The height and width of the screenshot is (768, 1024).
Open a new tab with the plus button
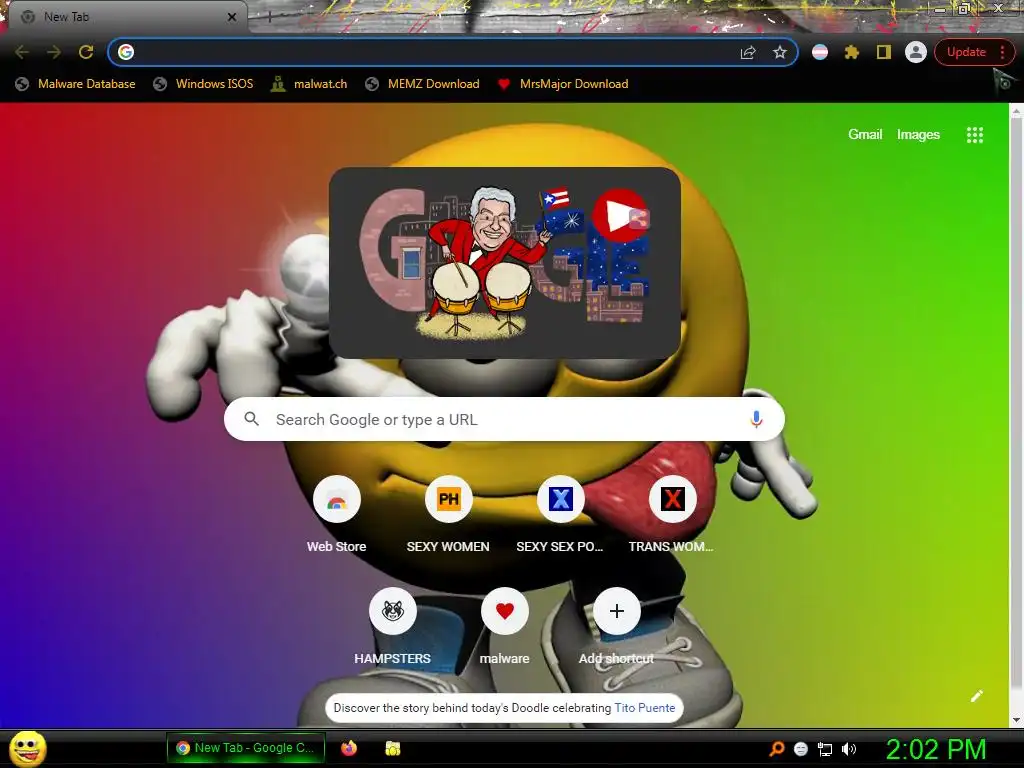pos(270,16)
